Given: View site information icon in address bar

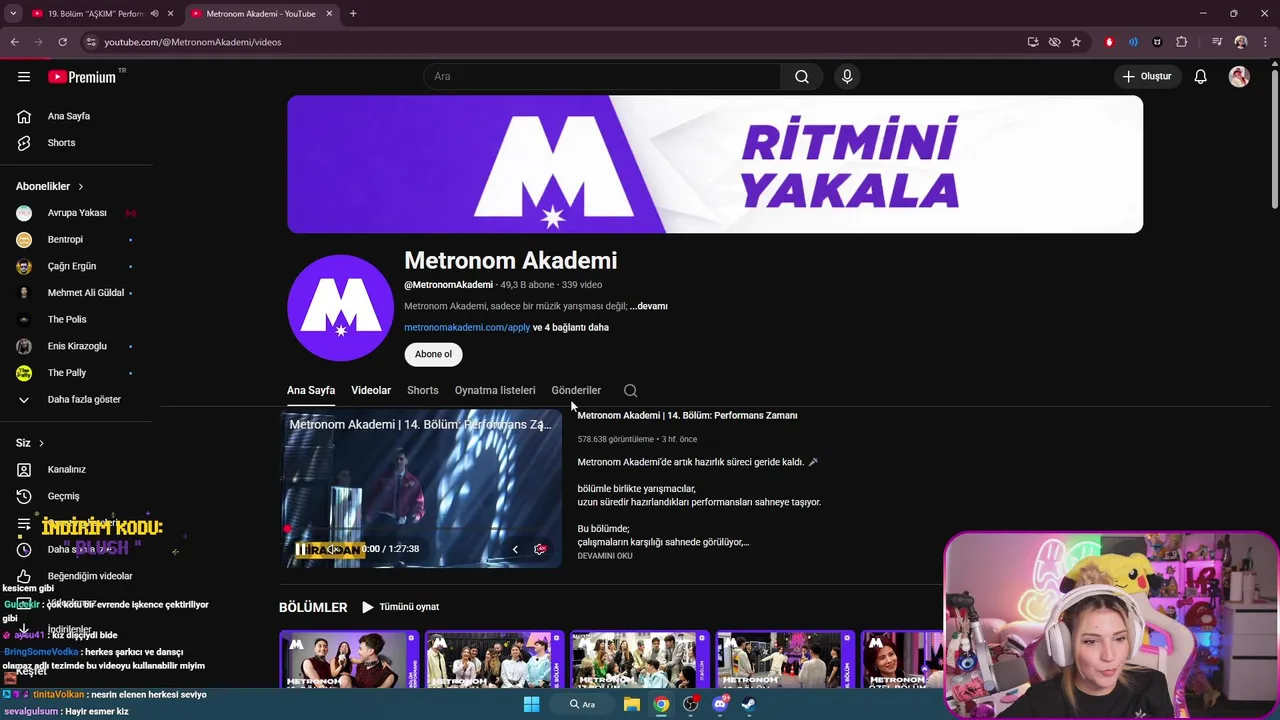Looking at the screenshot, I should 91,42.
